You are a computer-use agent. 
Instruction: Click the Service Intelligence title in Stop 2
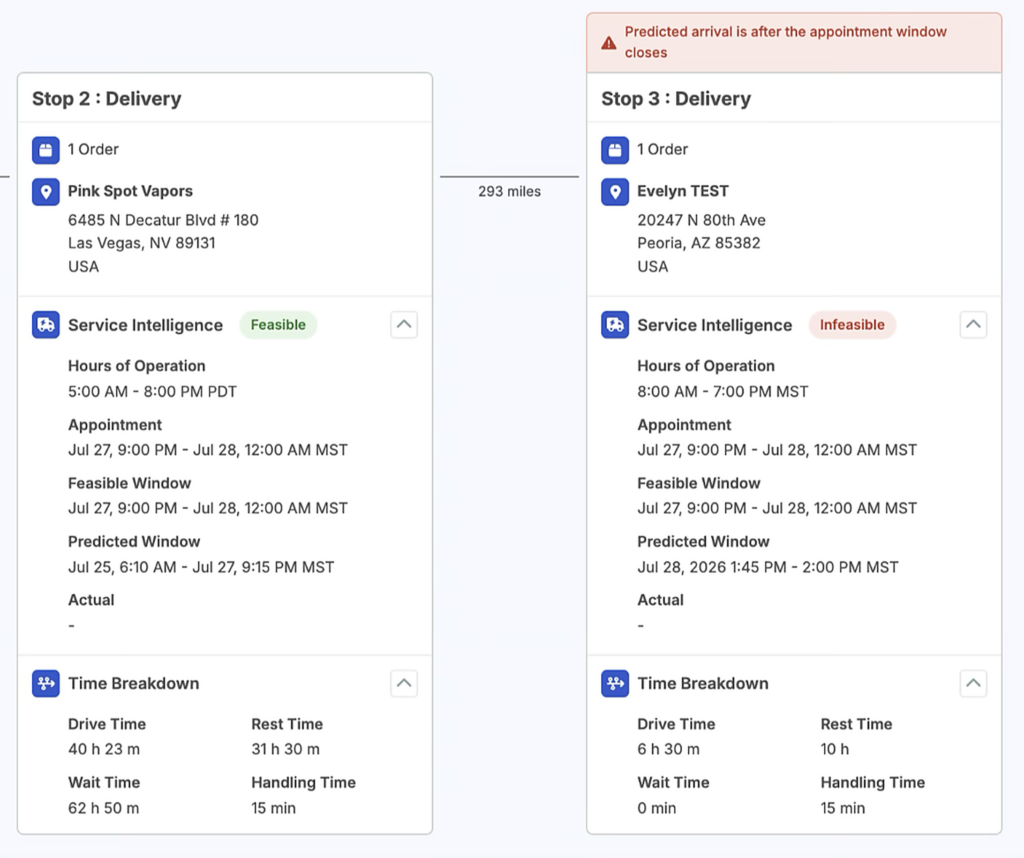click(x=146, y=325)
